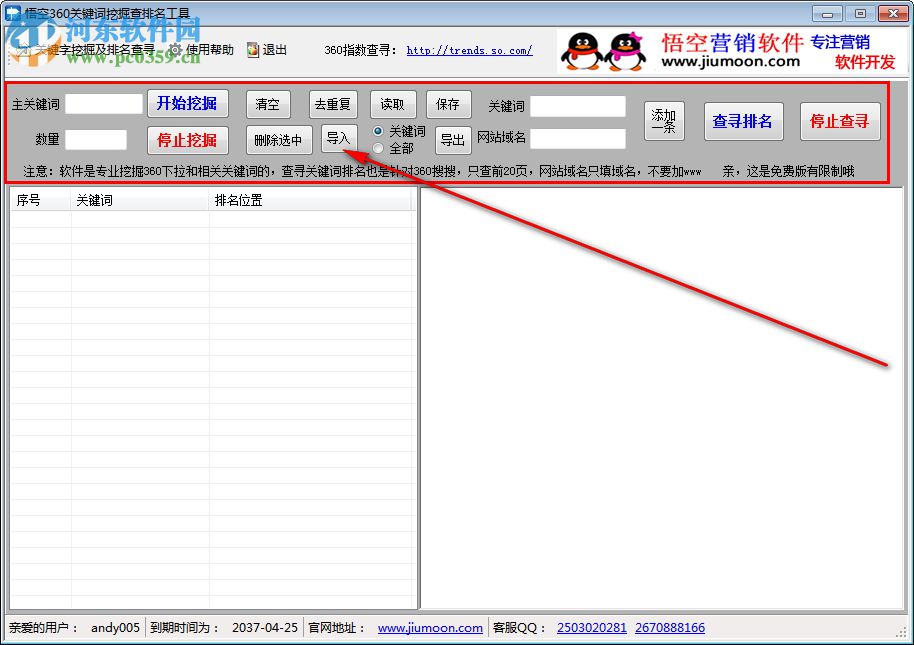The image size is (914, 645).
Task: Open www.jiumoon.com status bar link
Action: pos(430,628)
